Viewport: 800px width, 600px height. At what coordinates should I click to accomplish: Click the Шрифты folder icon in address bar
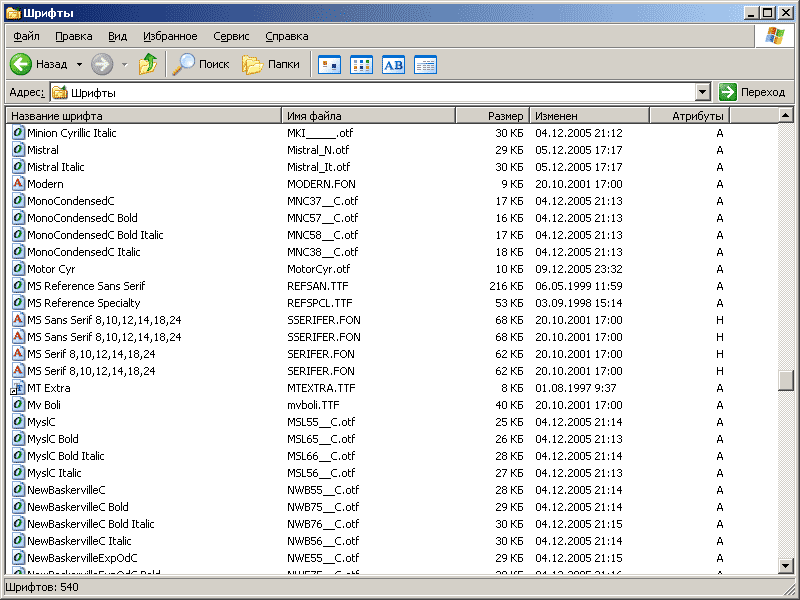coord(60,92)
